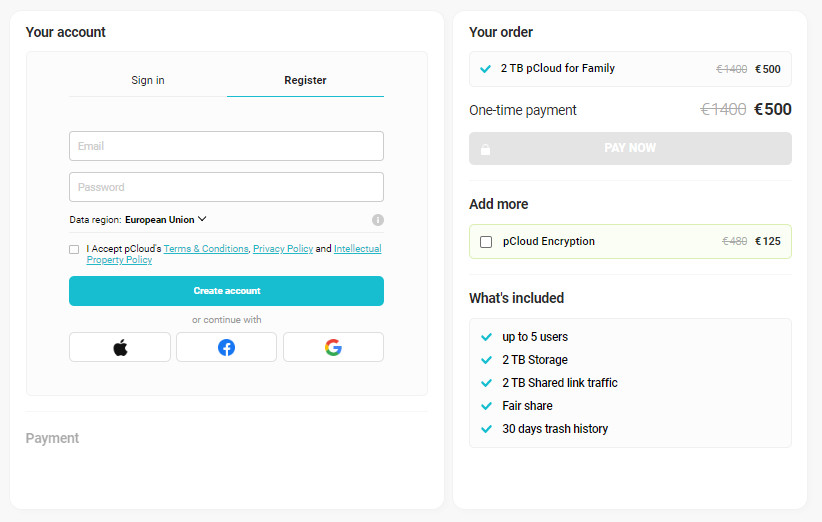The width and height of the screenshot is (822, 522).
Task: Open the Terms & Conditions link
Action: click(206, 249)
